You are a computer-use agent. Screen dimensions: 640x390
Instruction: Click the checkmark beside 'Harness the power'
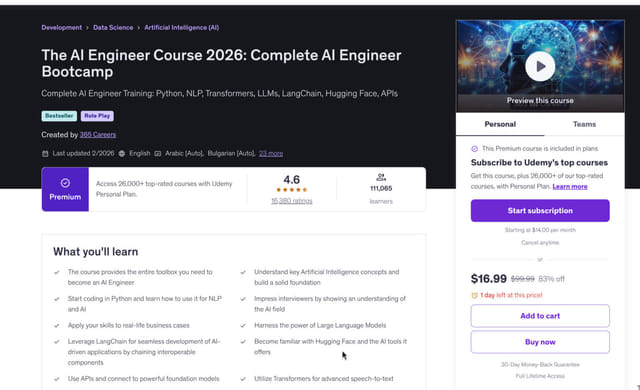243,326
